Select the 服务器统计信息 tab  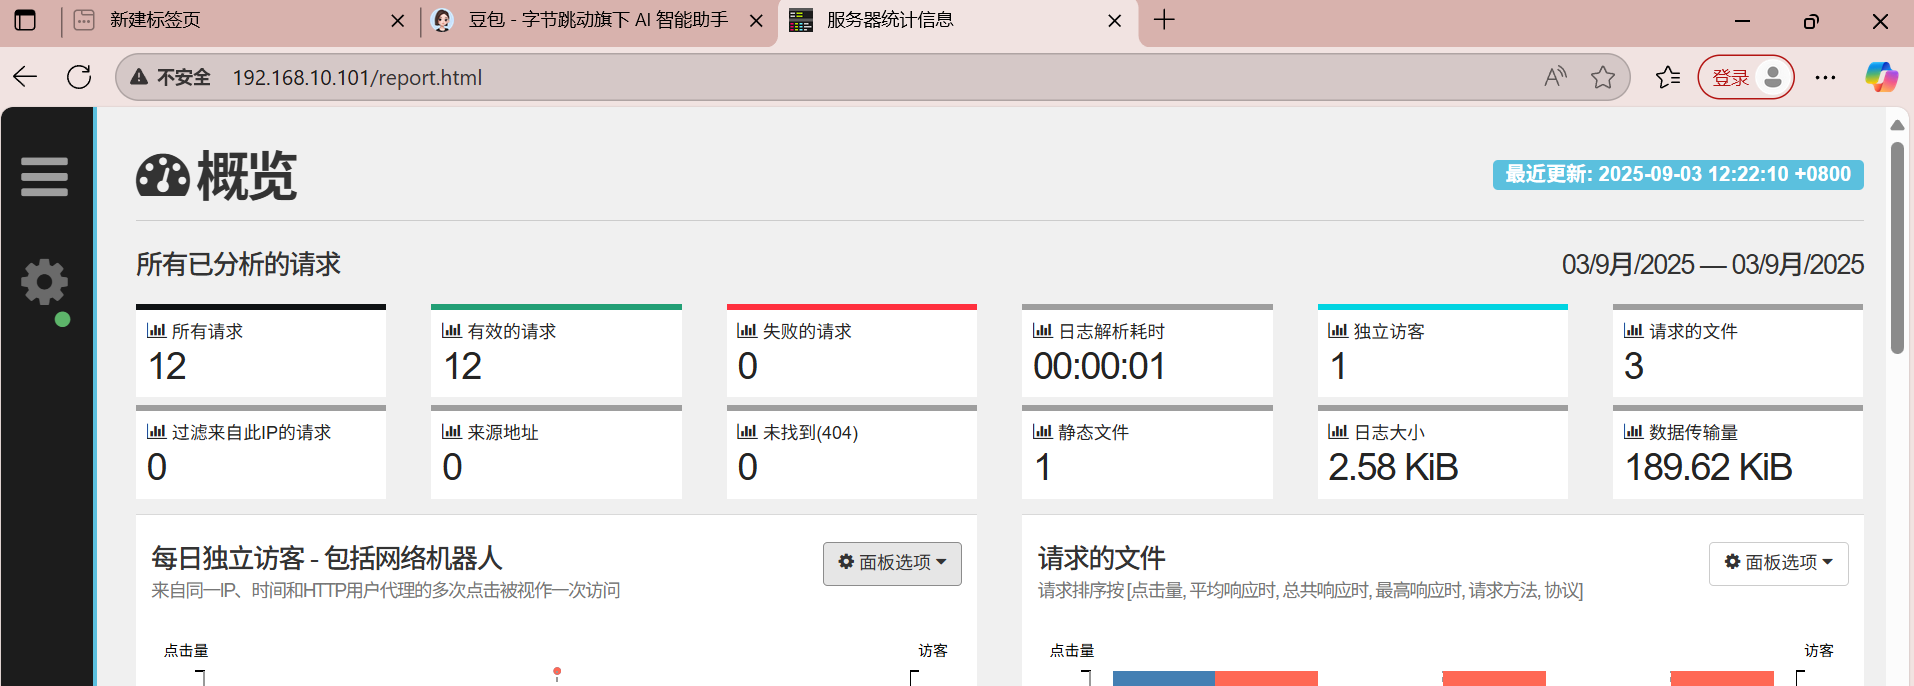957,21
